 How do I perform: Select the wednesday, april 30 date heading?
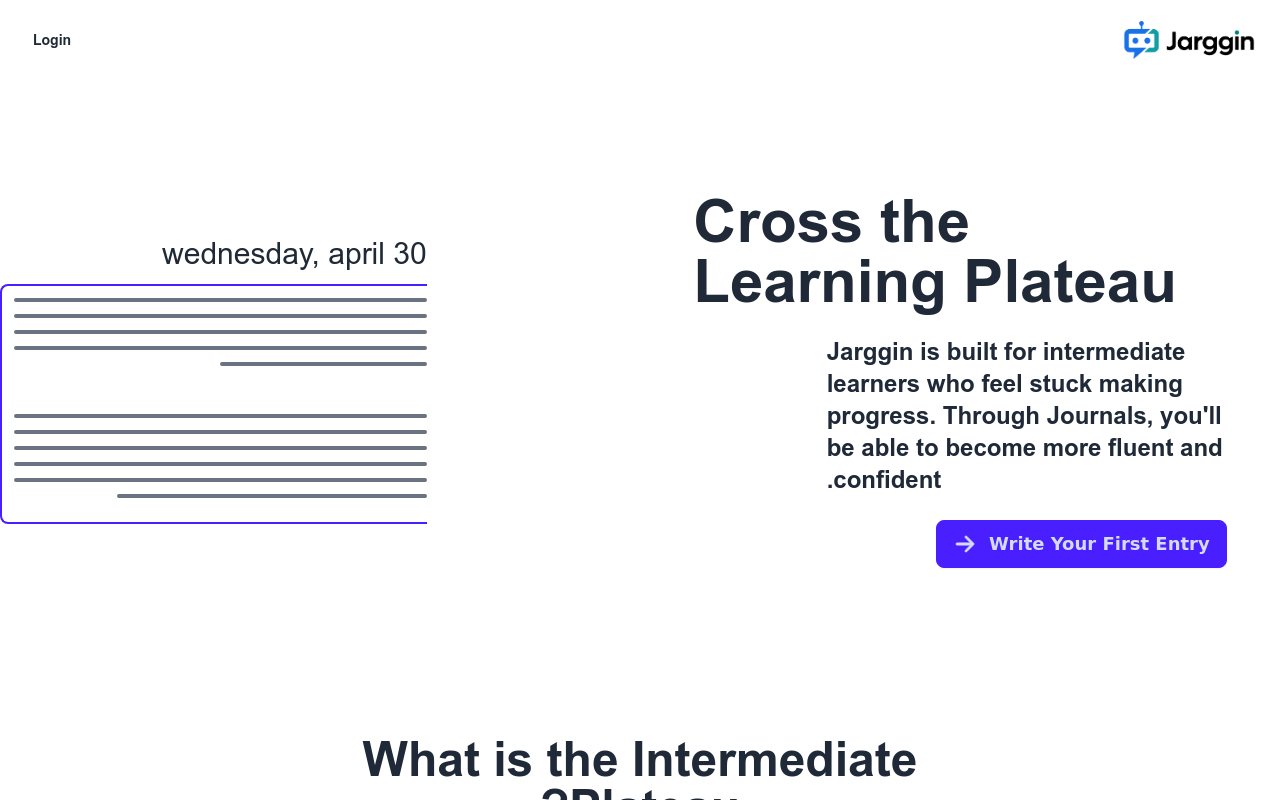coord(294,254)
